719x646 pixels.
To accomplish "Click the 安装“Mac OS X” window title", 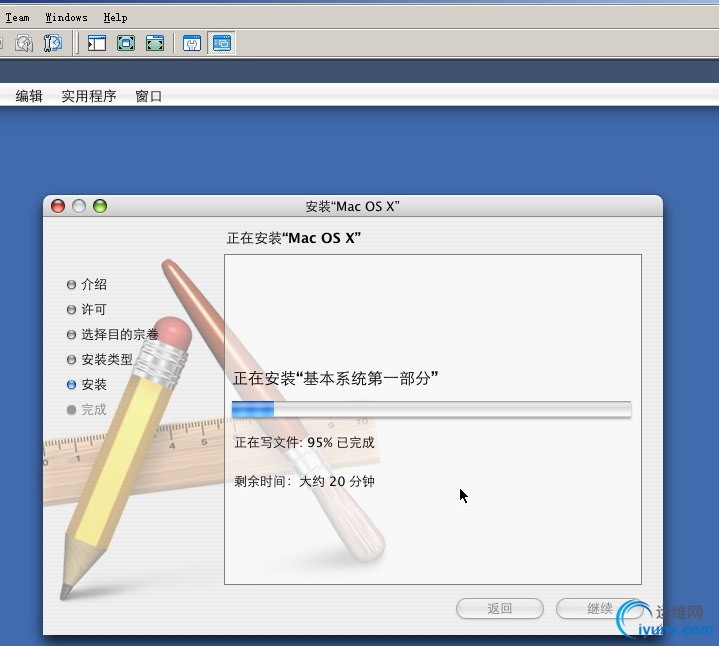I will click(x=352, y=206).
